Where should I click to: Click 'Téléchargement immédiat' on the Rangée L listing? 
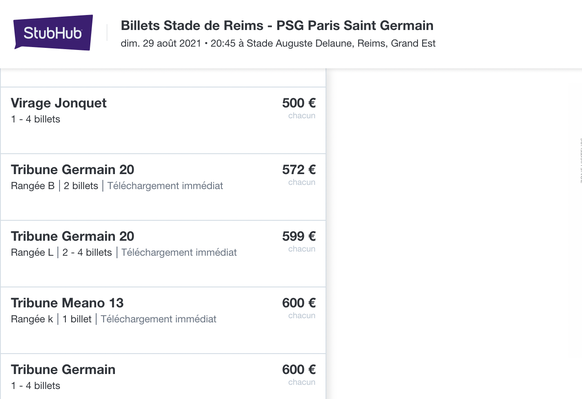click(179, 252)
